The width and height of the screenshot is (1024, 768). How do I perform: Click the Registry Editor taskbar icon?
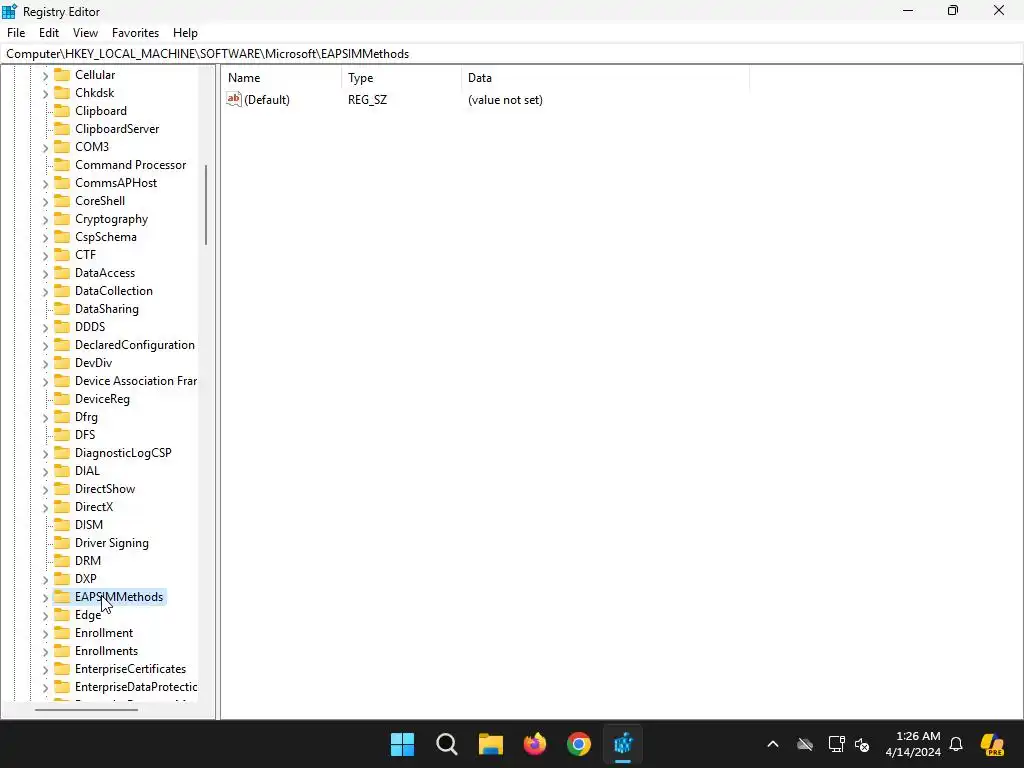(x=623, y=744)
